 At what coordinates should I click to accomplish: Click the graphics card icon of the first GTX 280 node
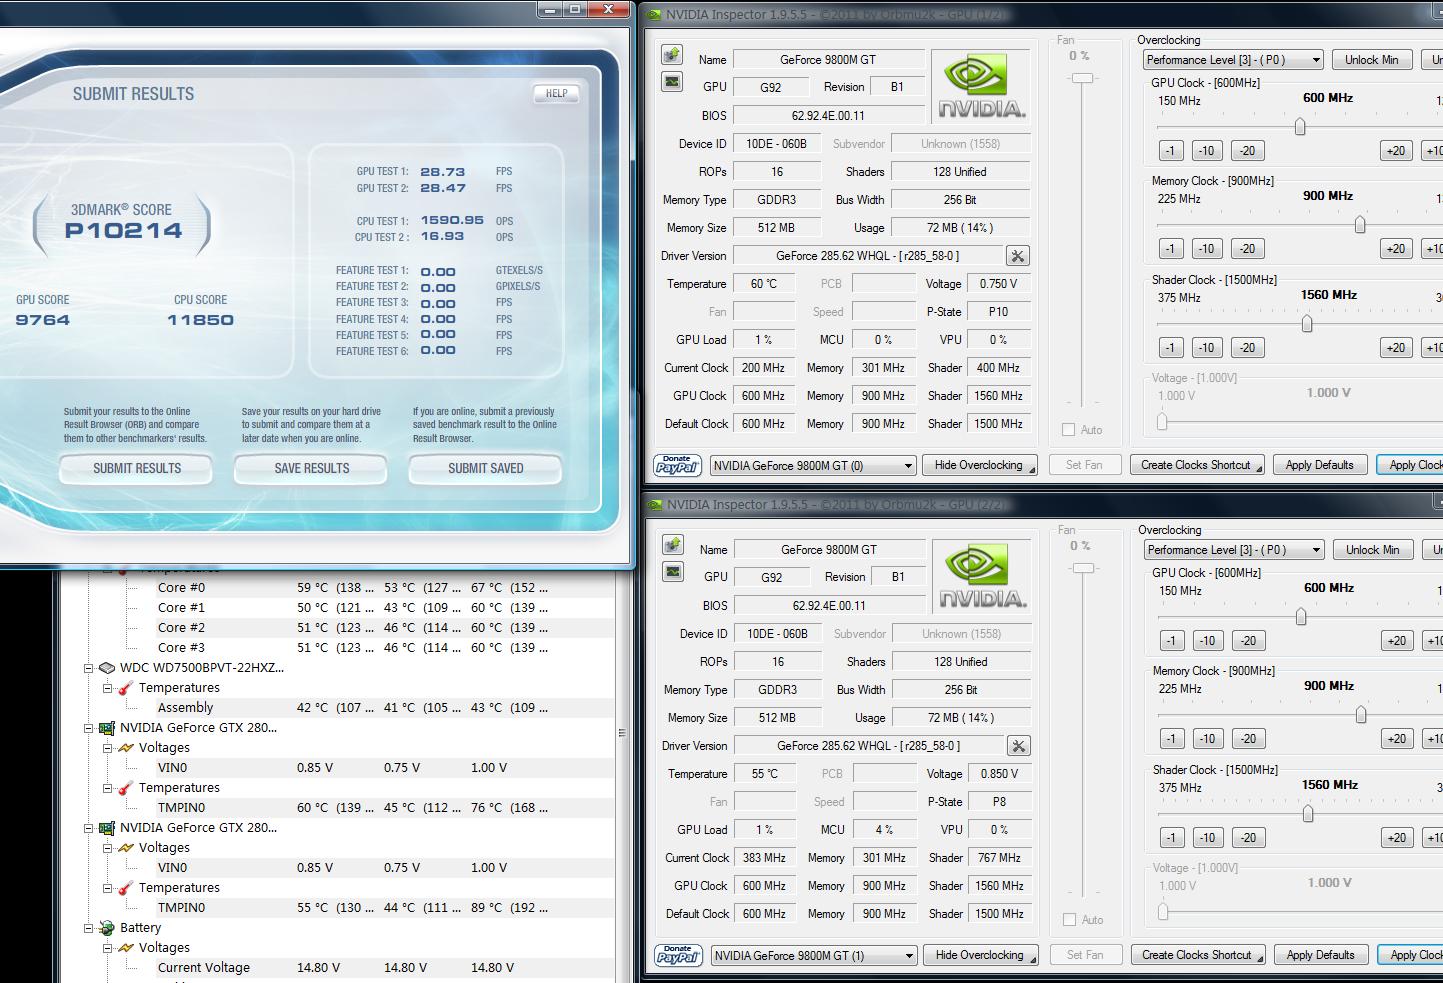(107, 728)
